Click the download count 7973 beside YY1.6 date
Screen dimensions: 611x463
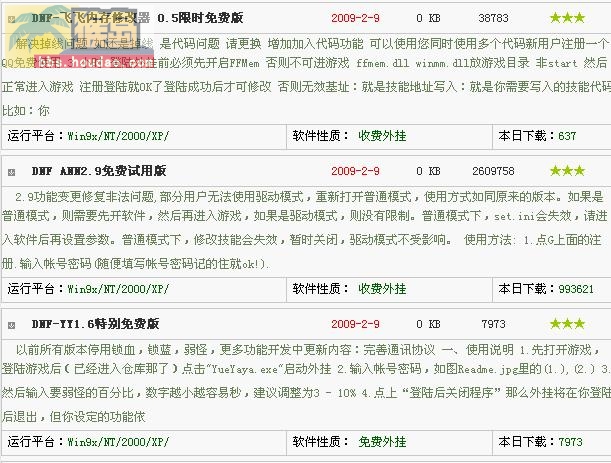pos(493,324)
